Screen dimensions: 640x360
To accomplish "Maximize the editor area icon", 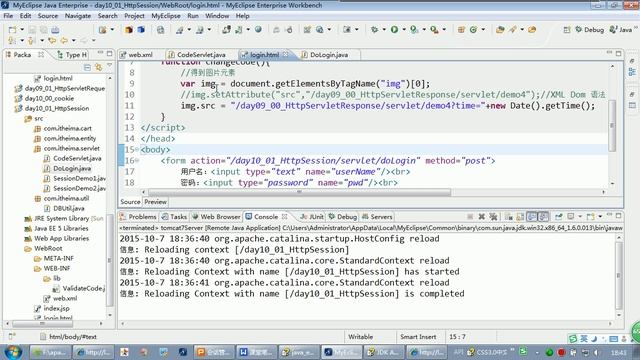I will (x=619, y=53).
